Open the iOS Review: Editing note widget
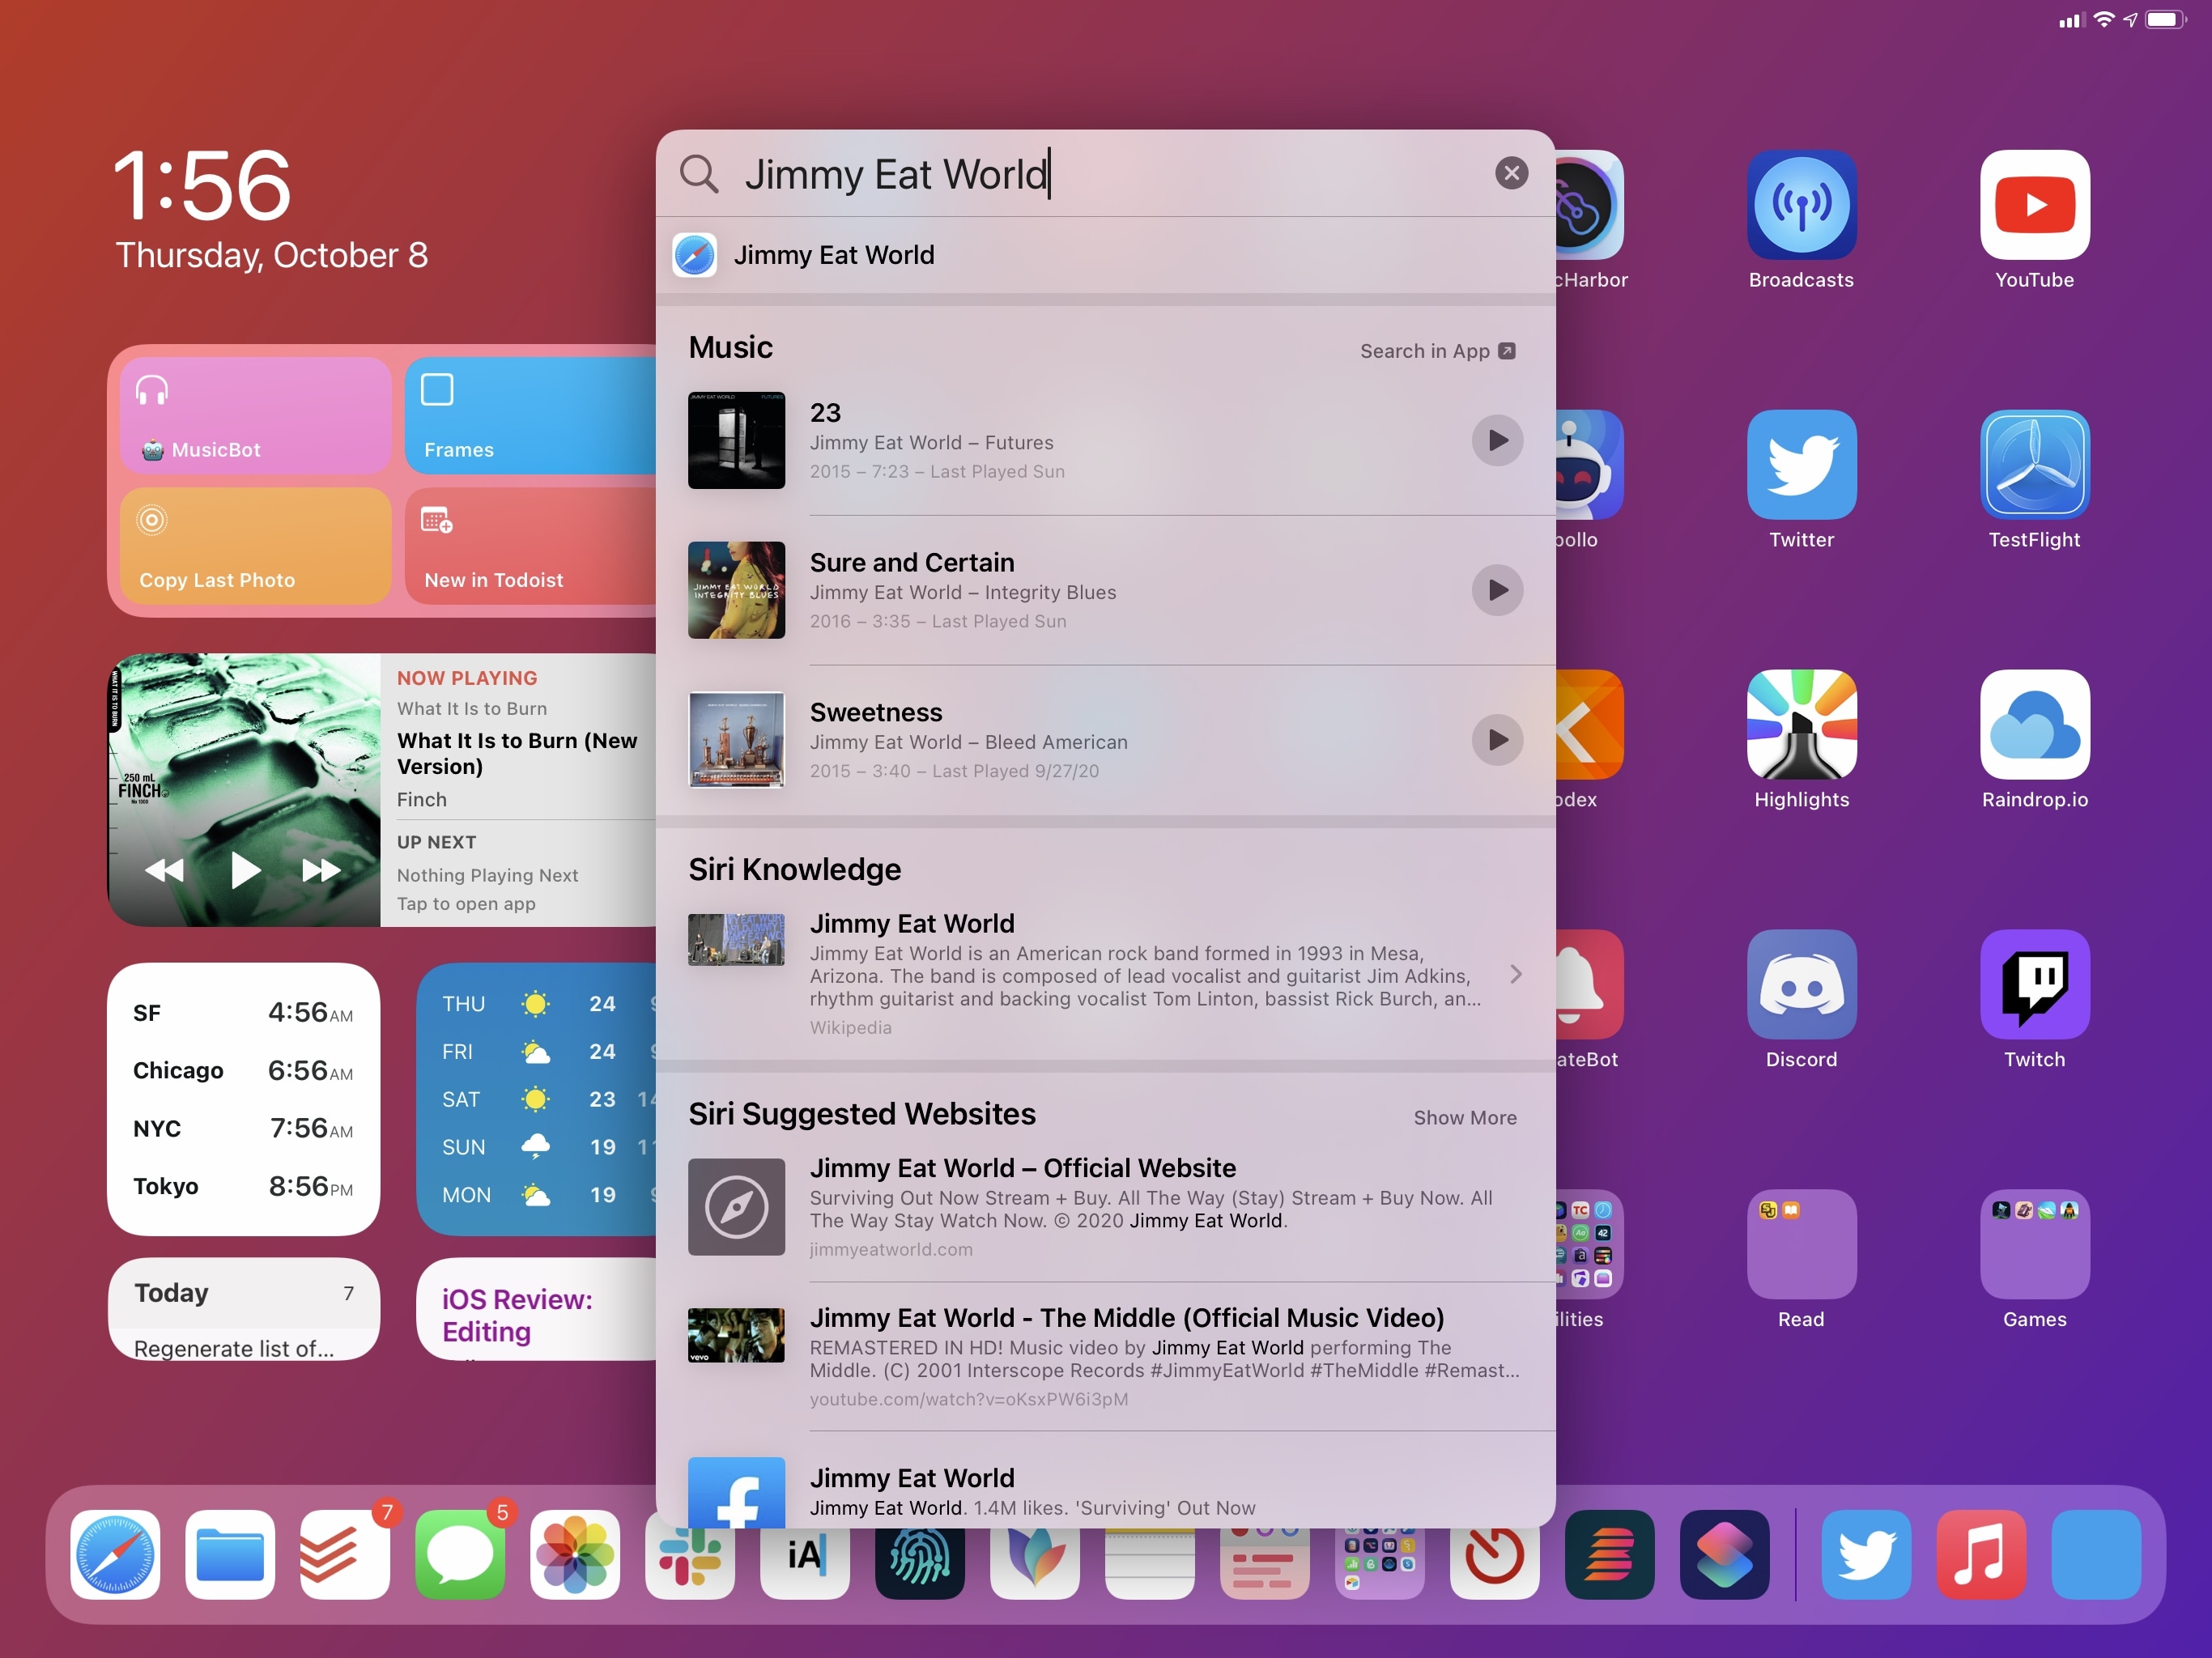 [537, 1309]
